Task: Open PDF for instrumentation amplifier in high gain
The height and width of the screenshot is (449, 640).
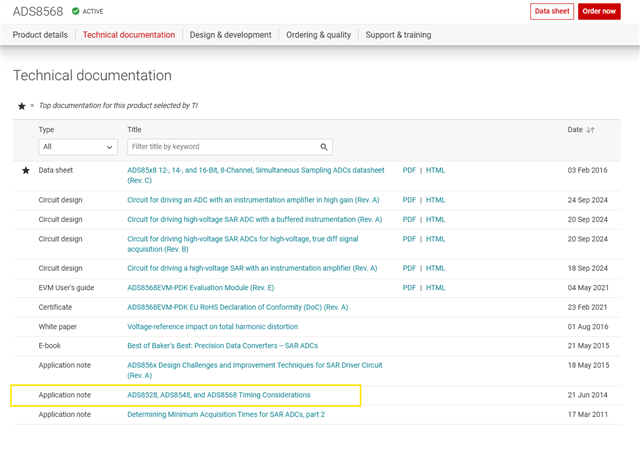Action: point(409,200)
